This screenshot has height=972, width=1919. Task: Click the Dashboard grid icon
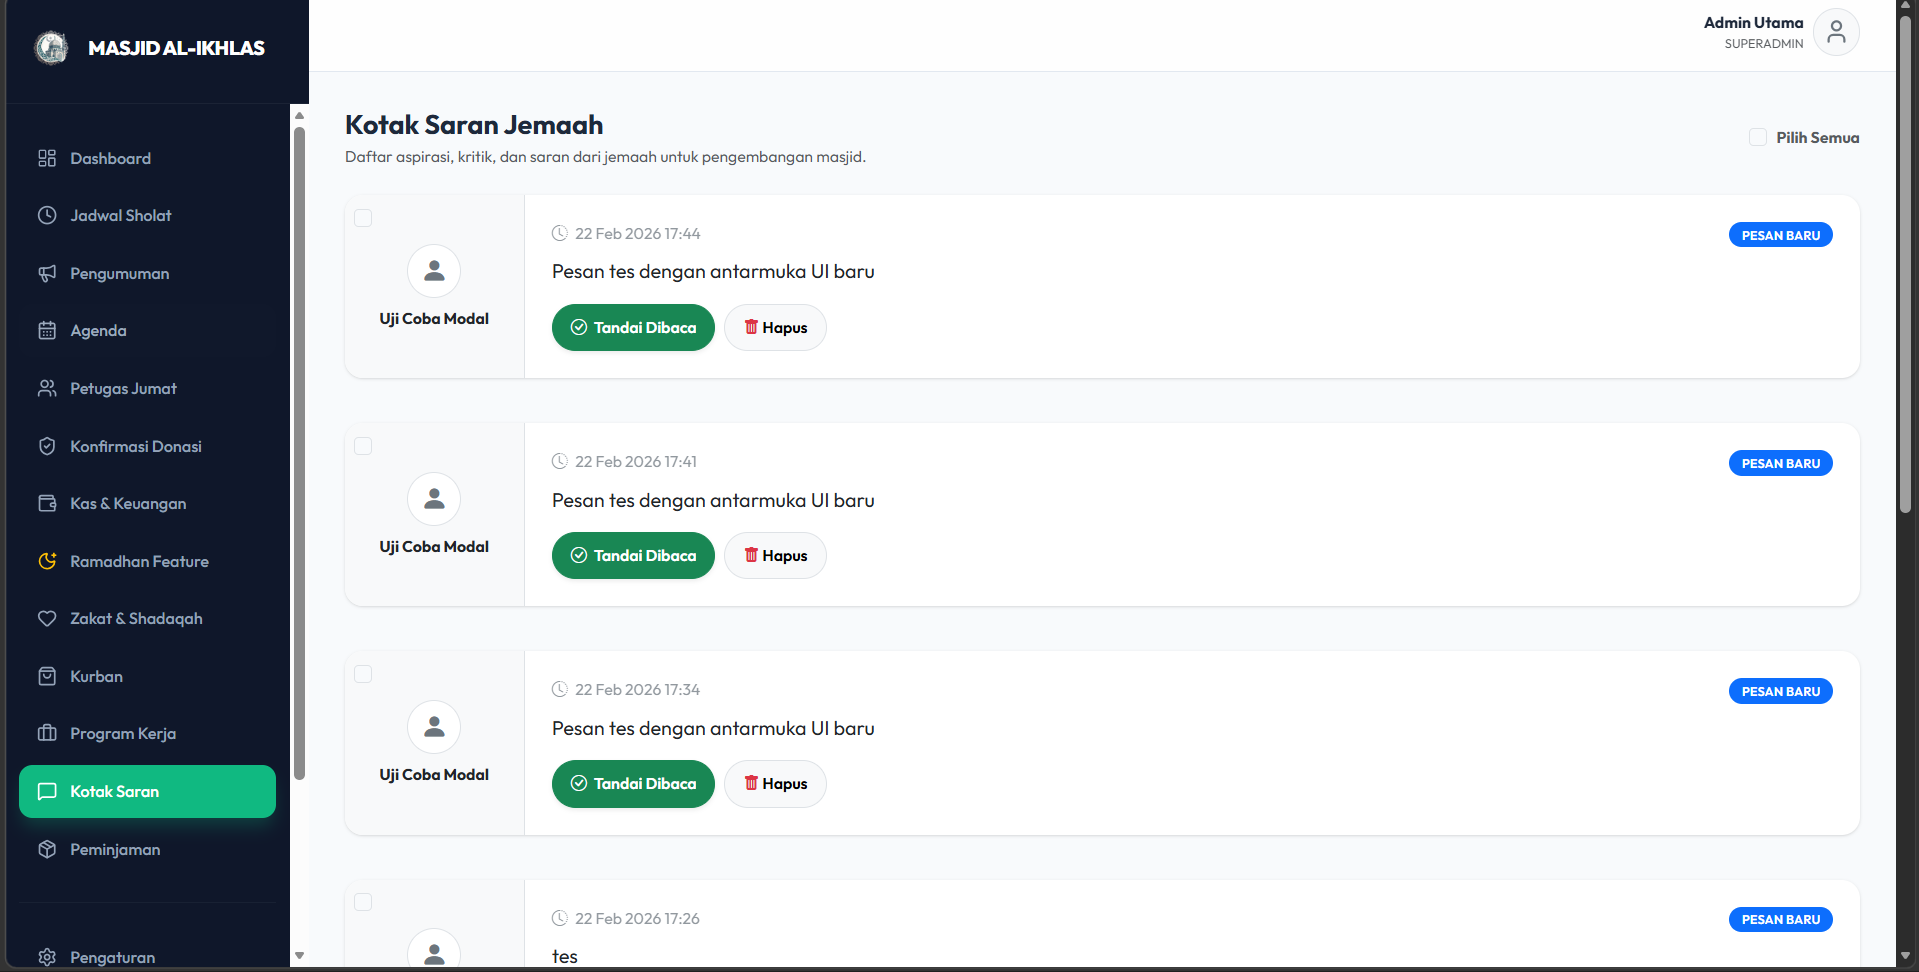click(x=47, y=158)
